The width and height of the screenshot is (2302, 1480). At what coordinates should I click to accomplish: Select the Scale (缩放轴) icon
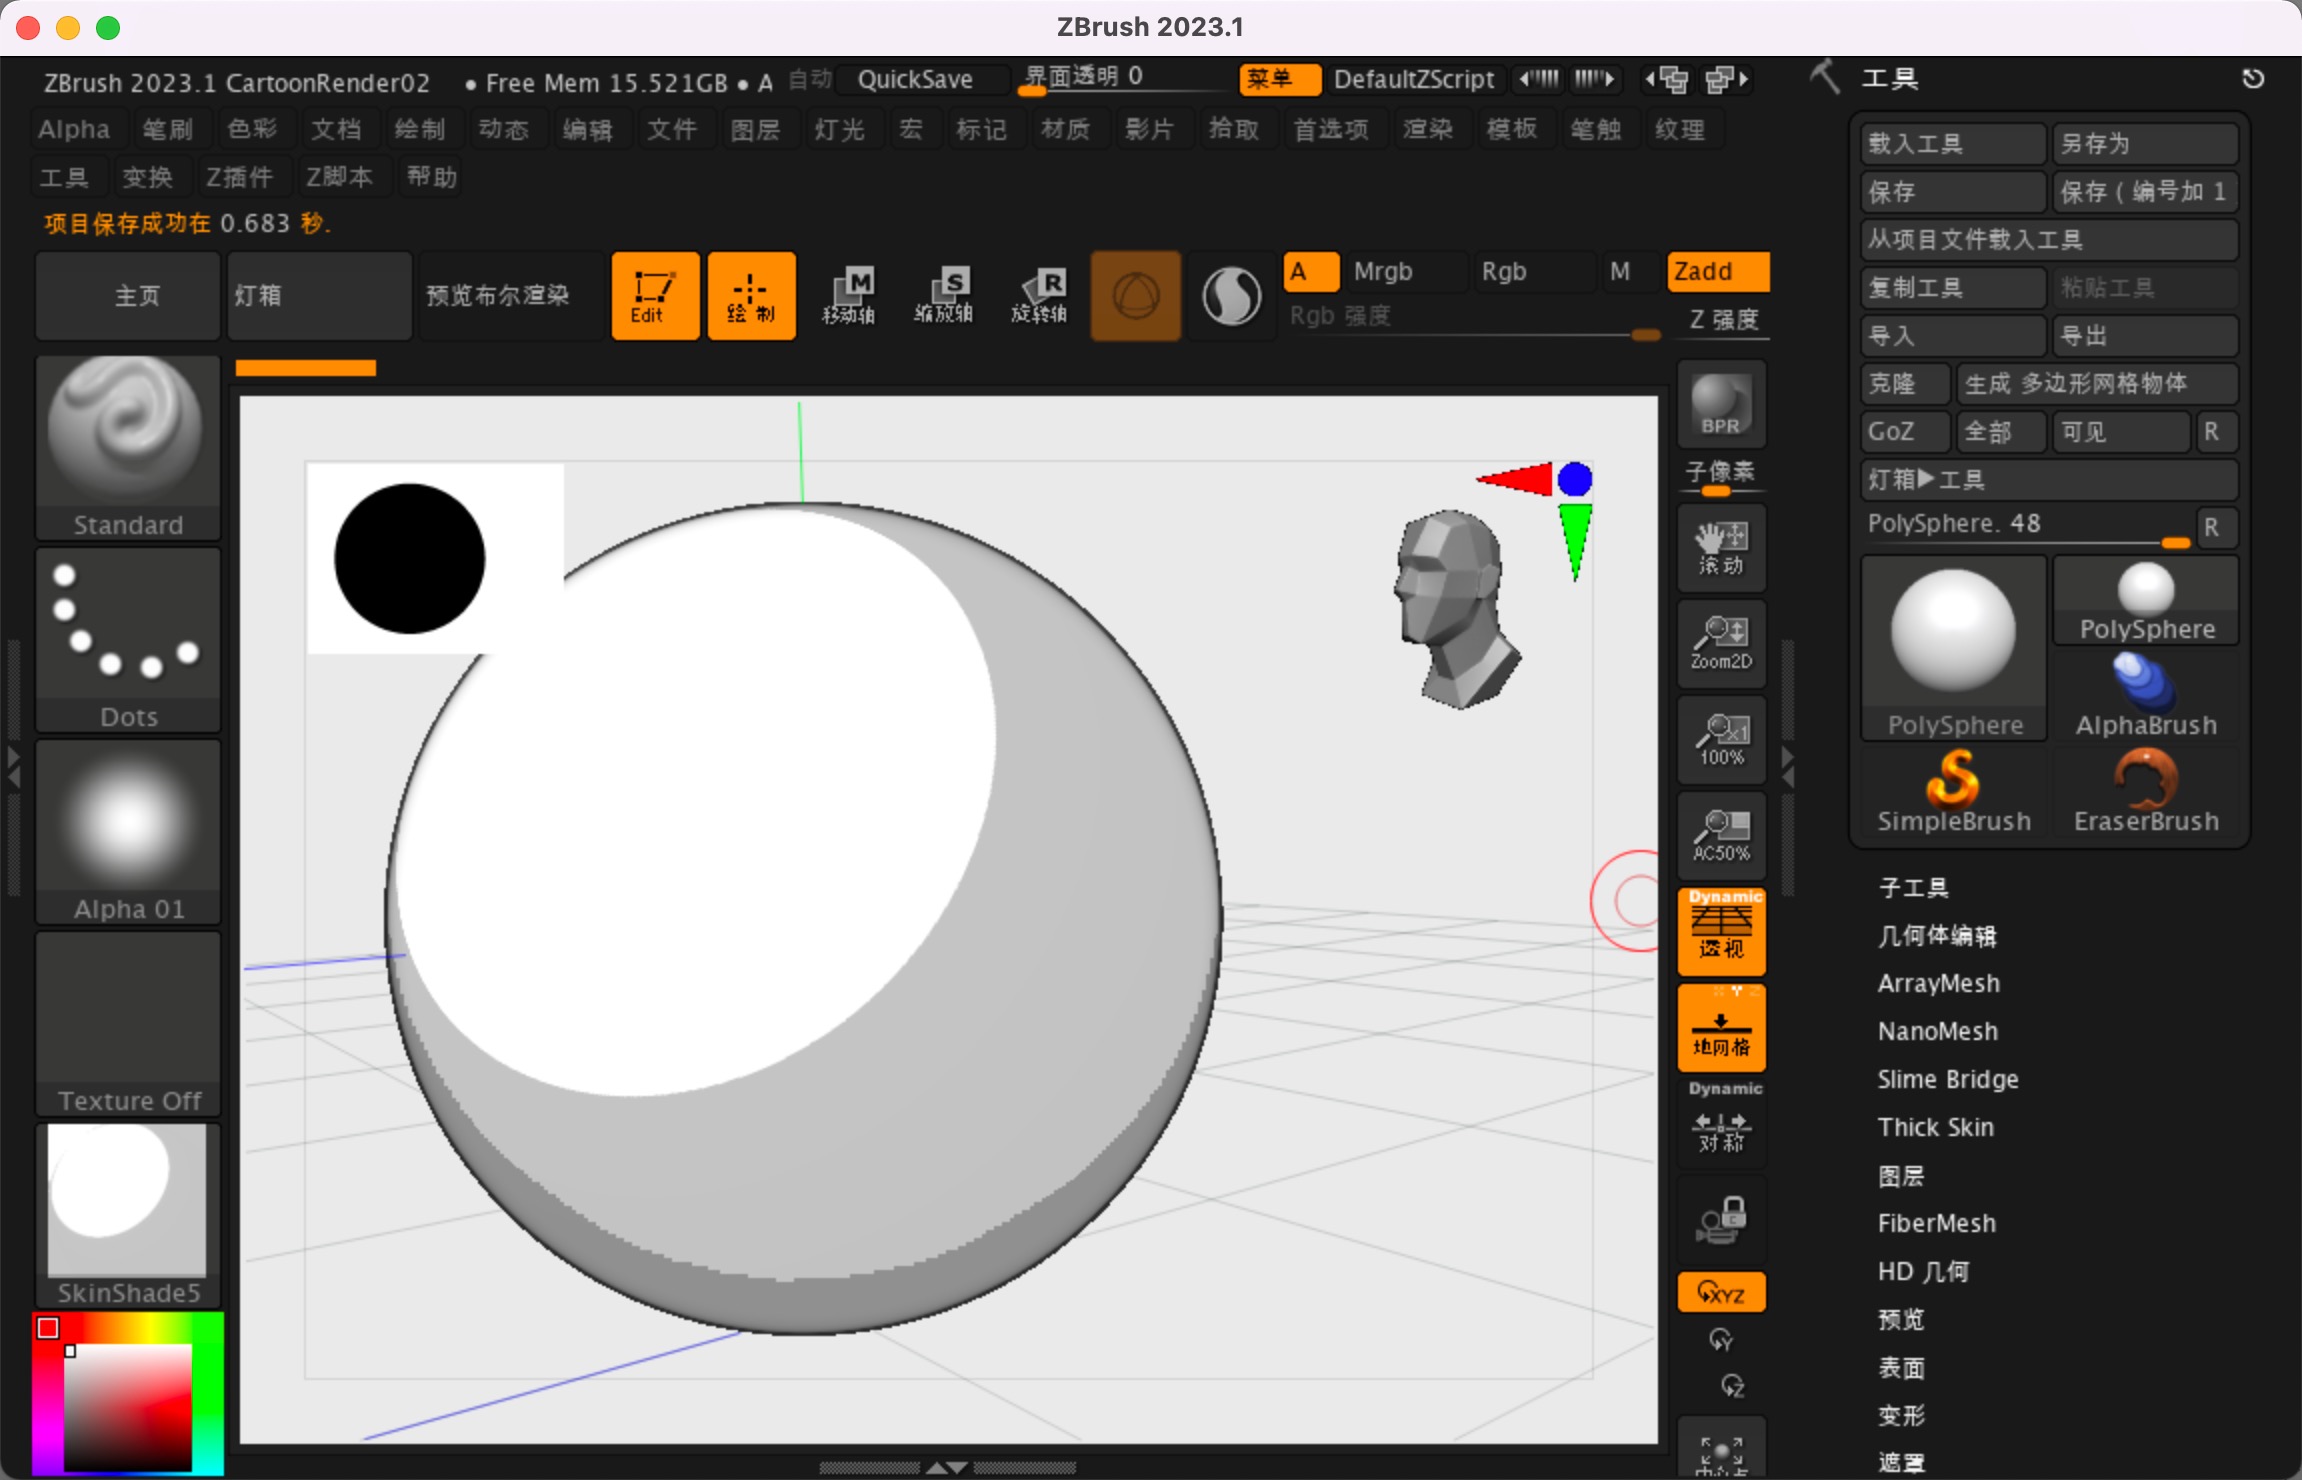(943, 296)
